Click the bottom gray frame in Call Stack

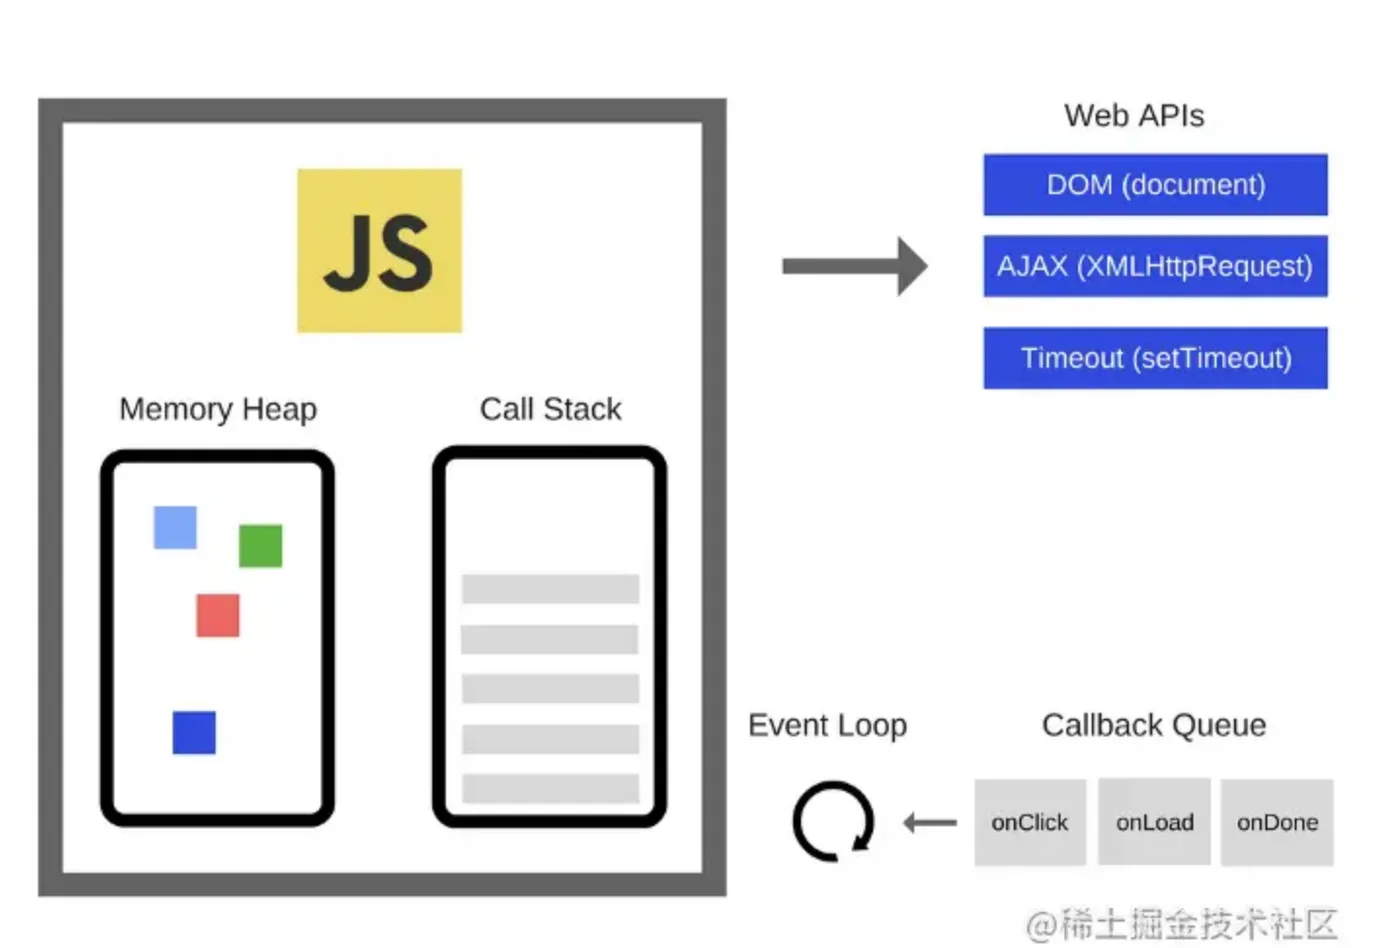tap(550, 788)
